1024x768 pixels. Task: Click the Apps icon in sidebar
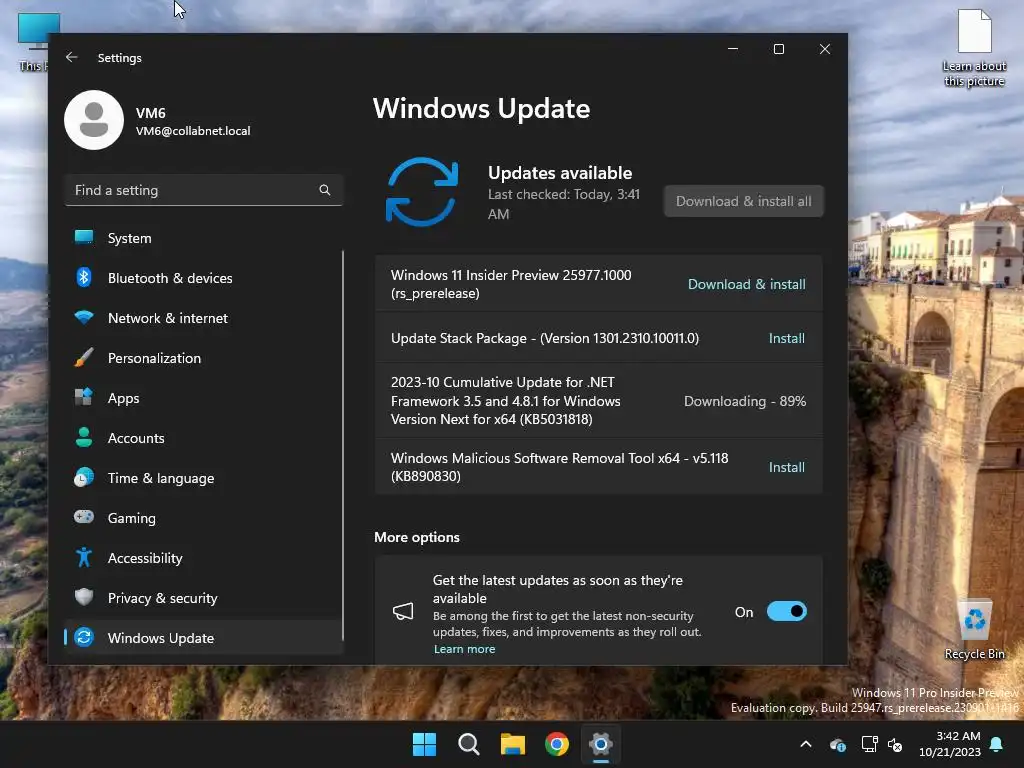point(84,398)
